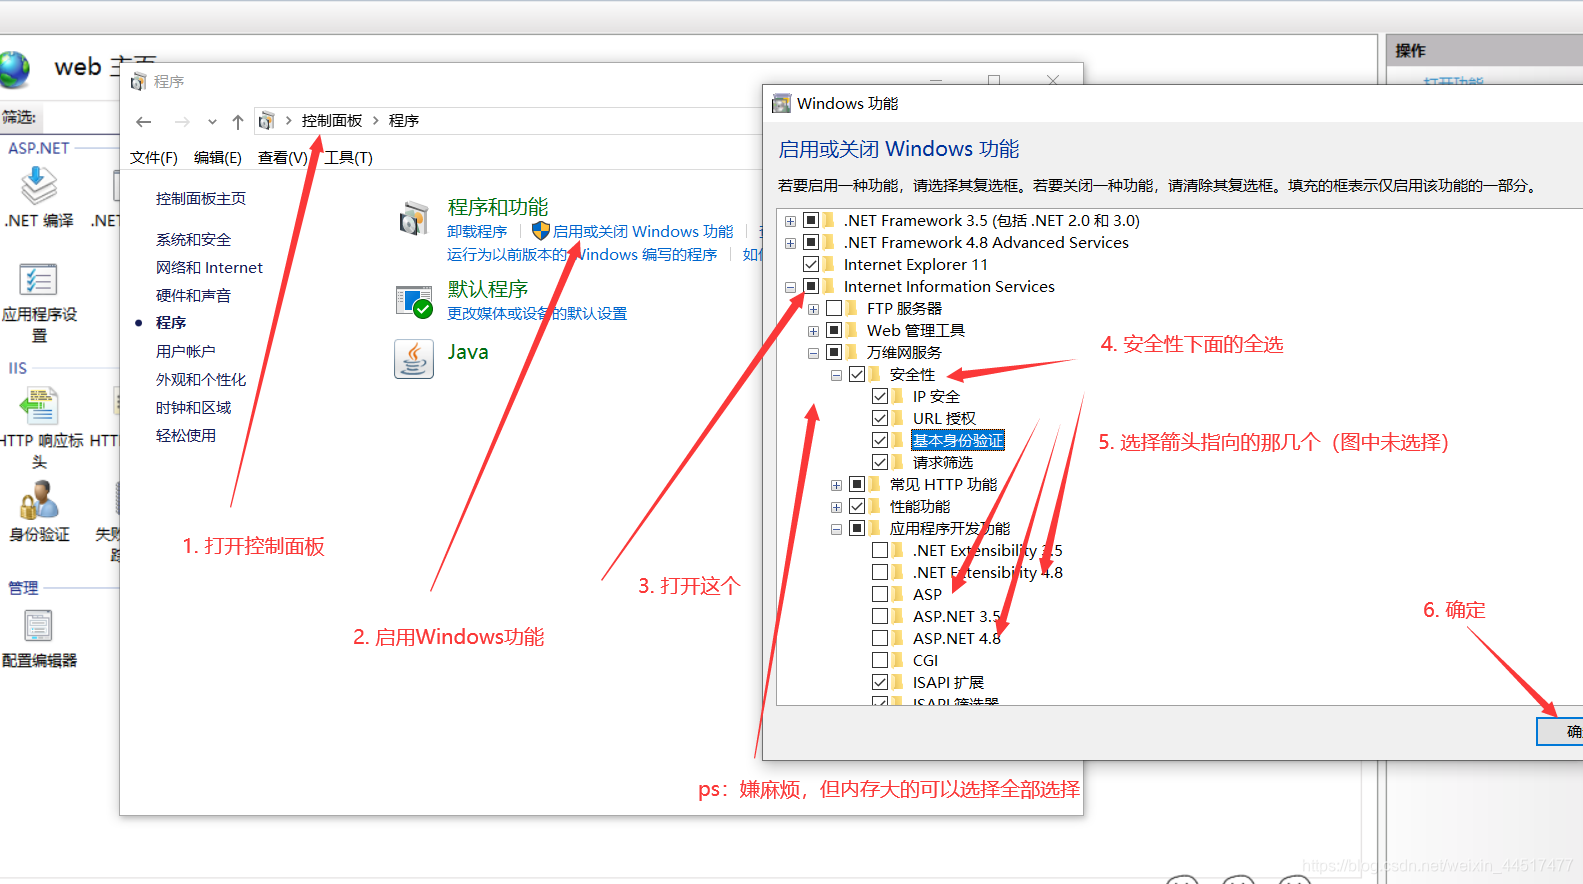Click the globe icon of the IIS web home page
The width and height of the screenshot is (1583, 884).
click(x=15, y=69)
